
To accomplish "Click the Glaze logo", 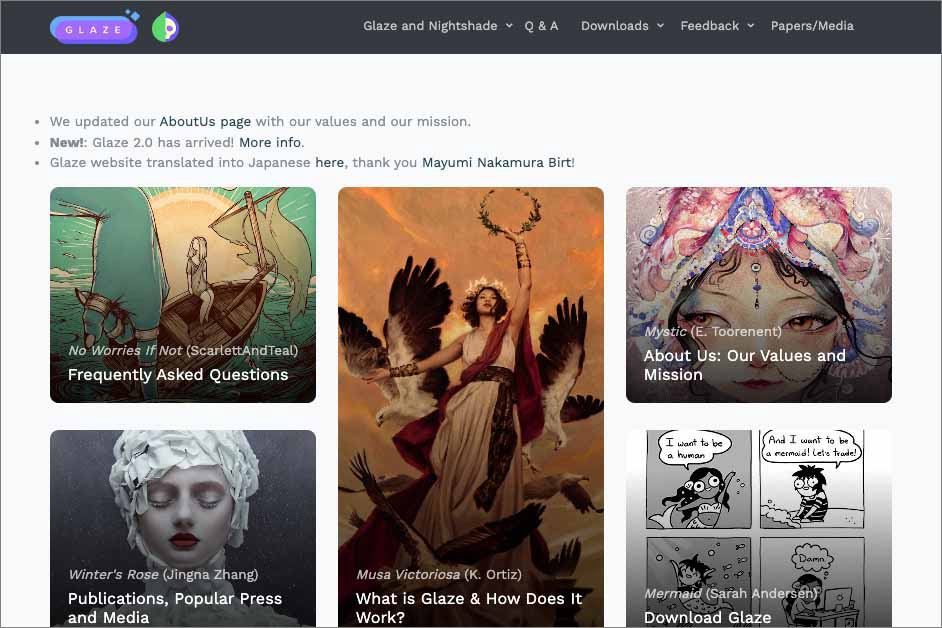I will coord(95,27).
